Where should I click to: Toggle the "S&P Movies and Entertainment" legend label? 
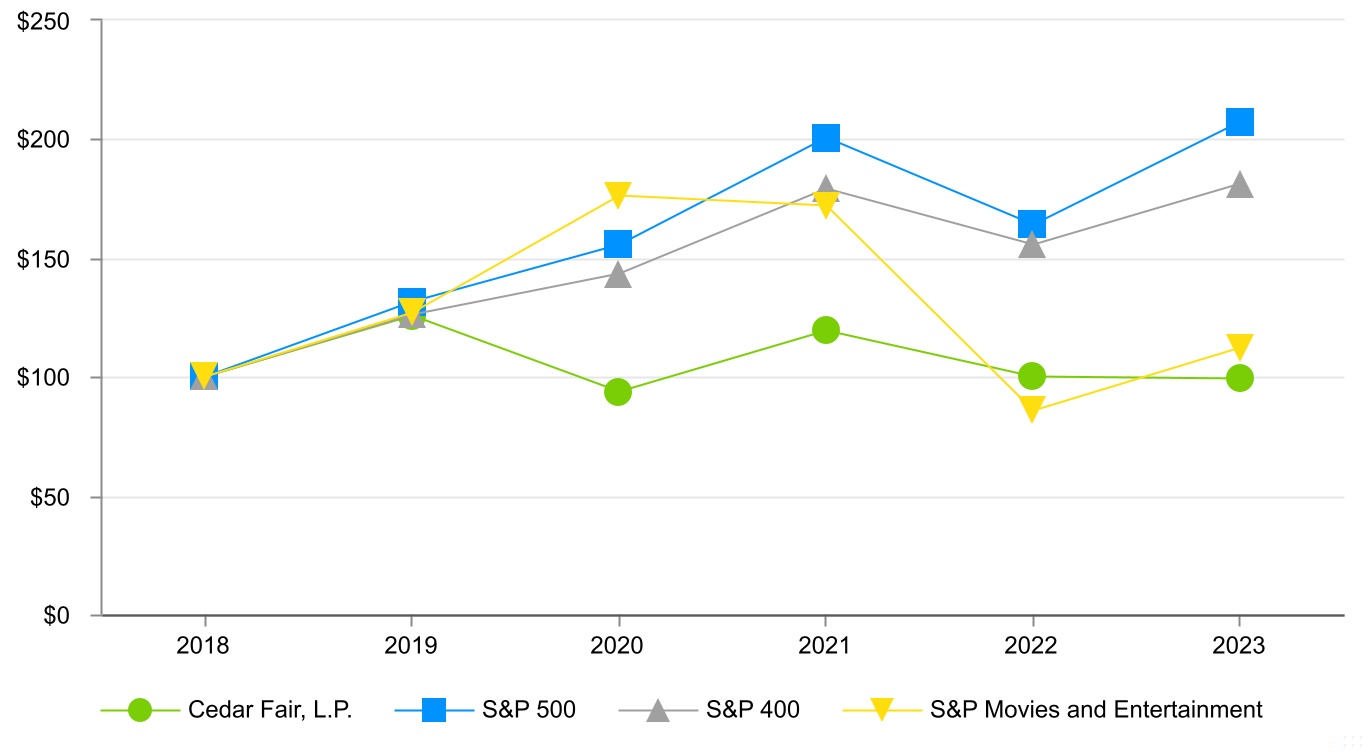click(x=1096, y=710)
